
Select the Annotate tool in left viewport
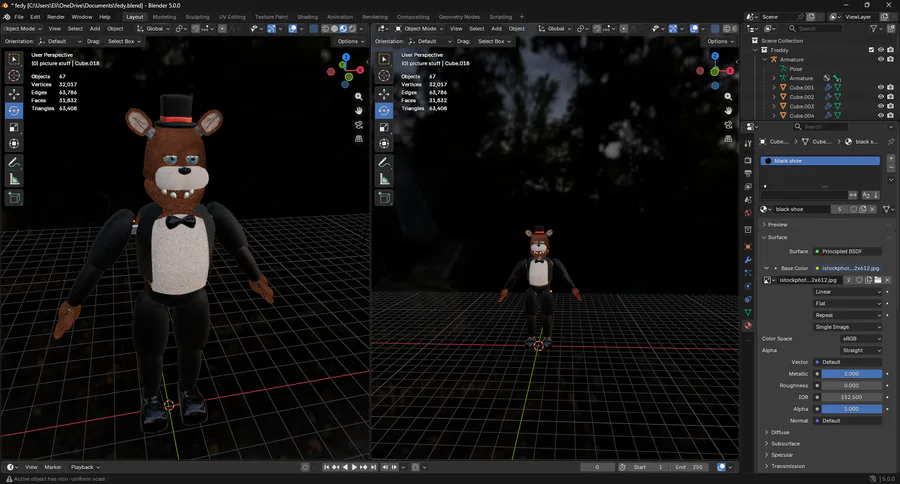pos(14,162)
